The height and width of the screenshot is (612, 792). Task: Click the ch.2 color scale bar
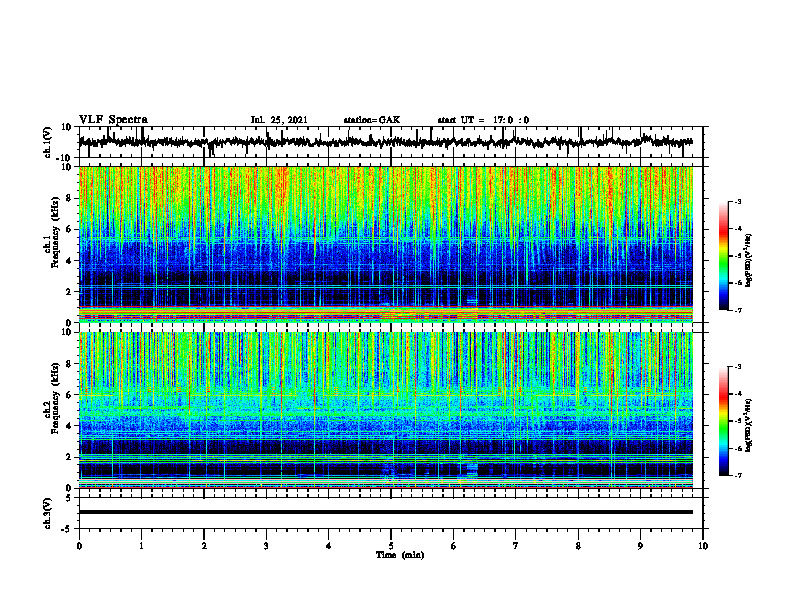[x=723, y=421]
